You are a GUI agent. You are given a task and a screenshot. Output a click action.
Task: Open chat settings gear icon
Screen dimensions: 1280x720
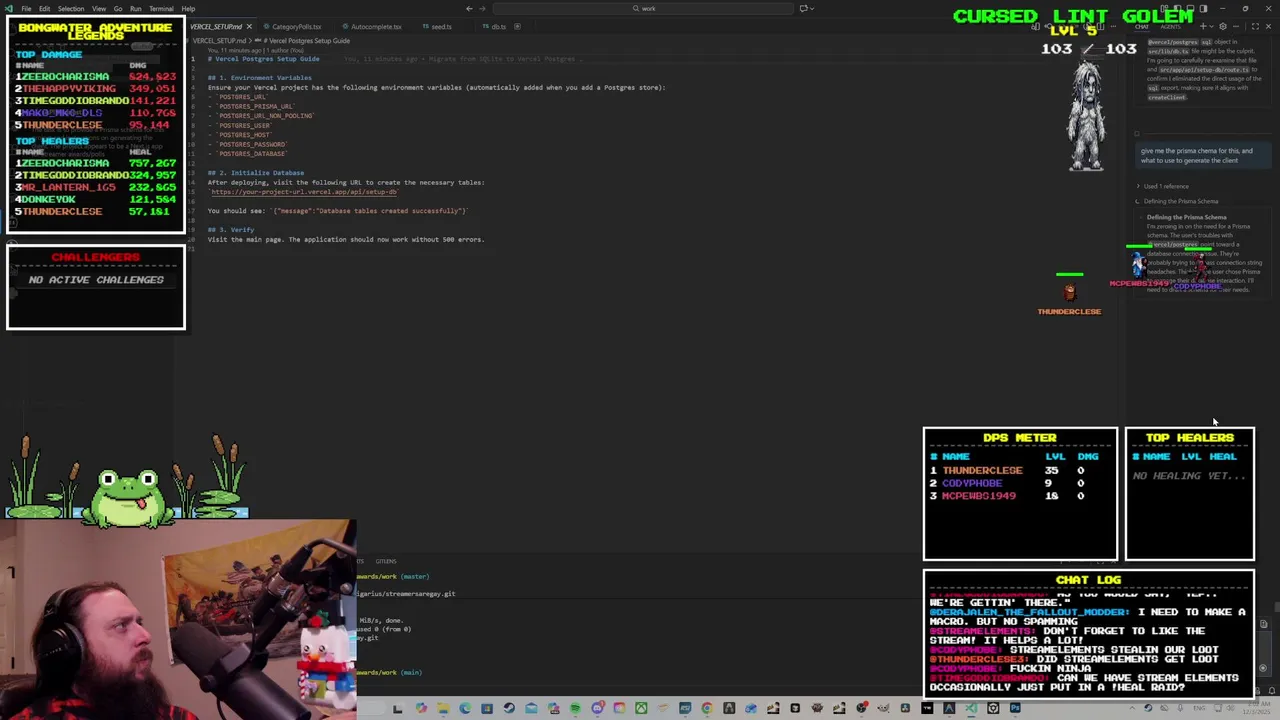tap(1223, 26)
